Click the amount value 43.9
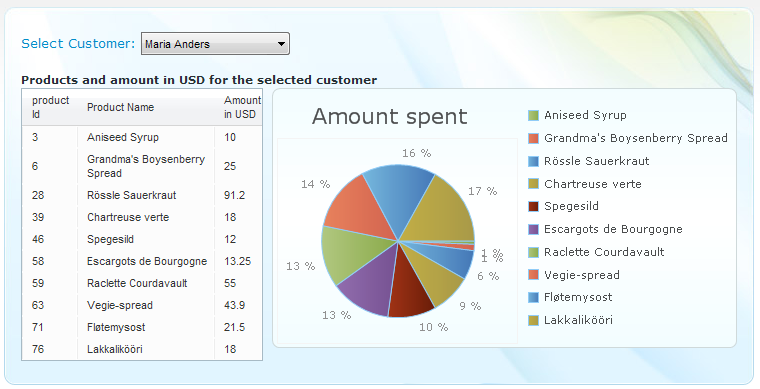The width and height of the screenshot is (760, 389). [x=235, y=305]
